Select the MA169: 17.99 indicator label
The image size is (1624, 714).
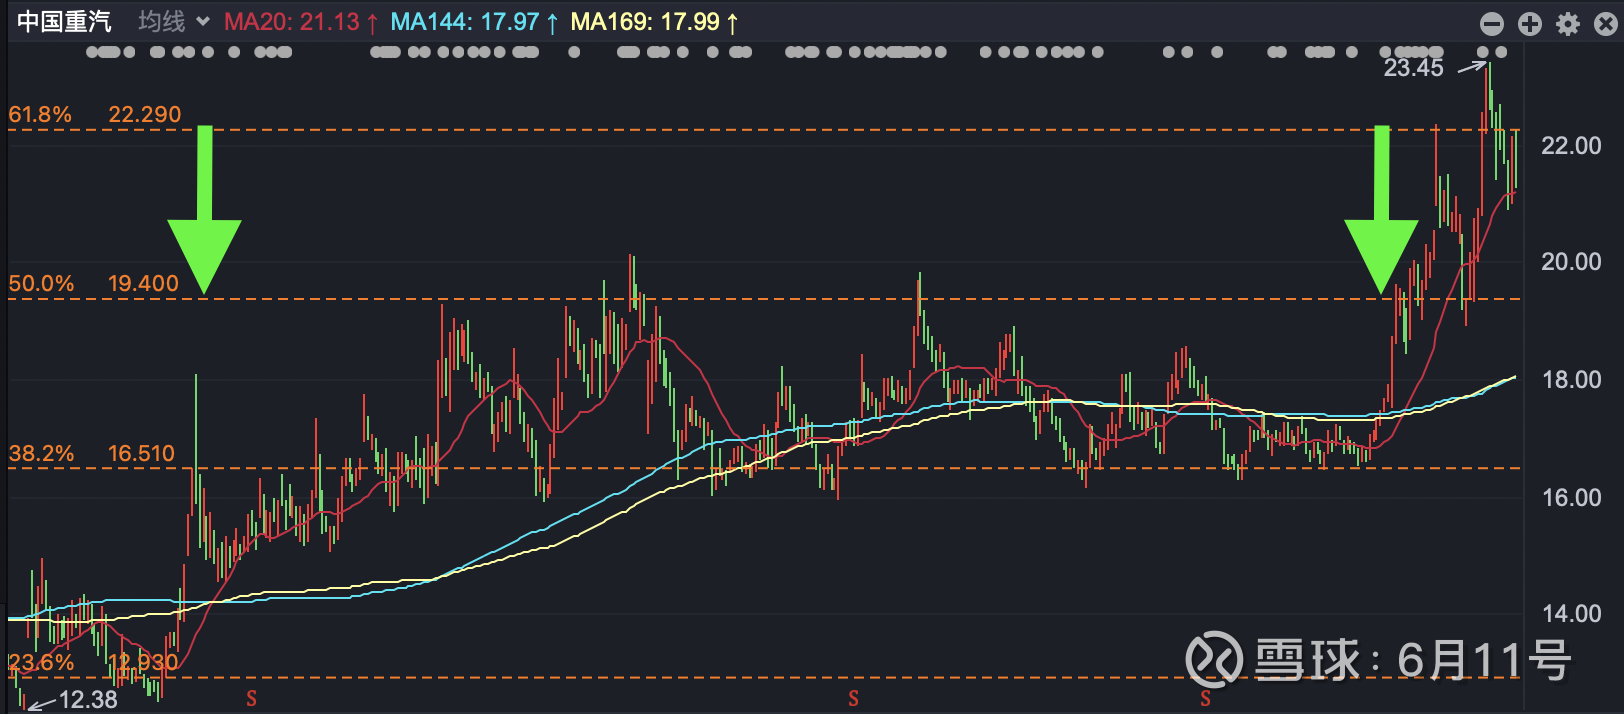(654, 22)
